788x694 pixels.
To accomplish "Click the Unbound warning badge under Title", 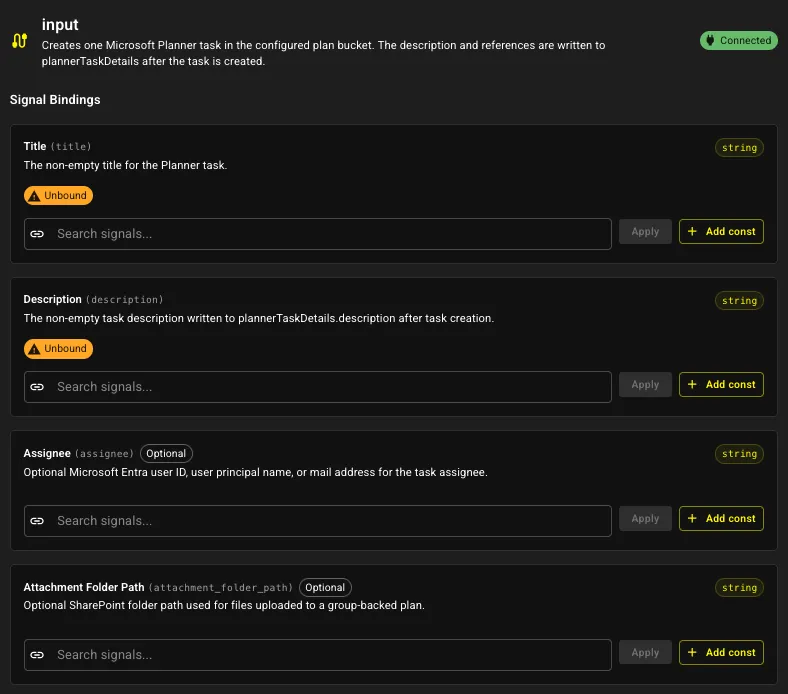I will [x=58, y=195].
